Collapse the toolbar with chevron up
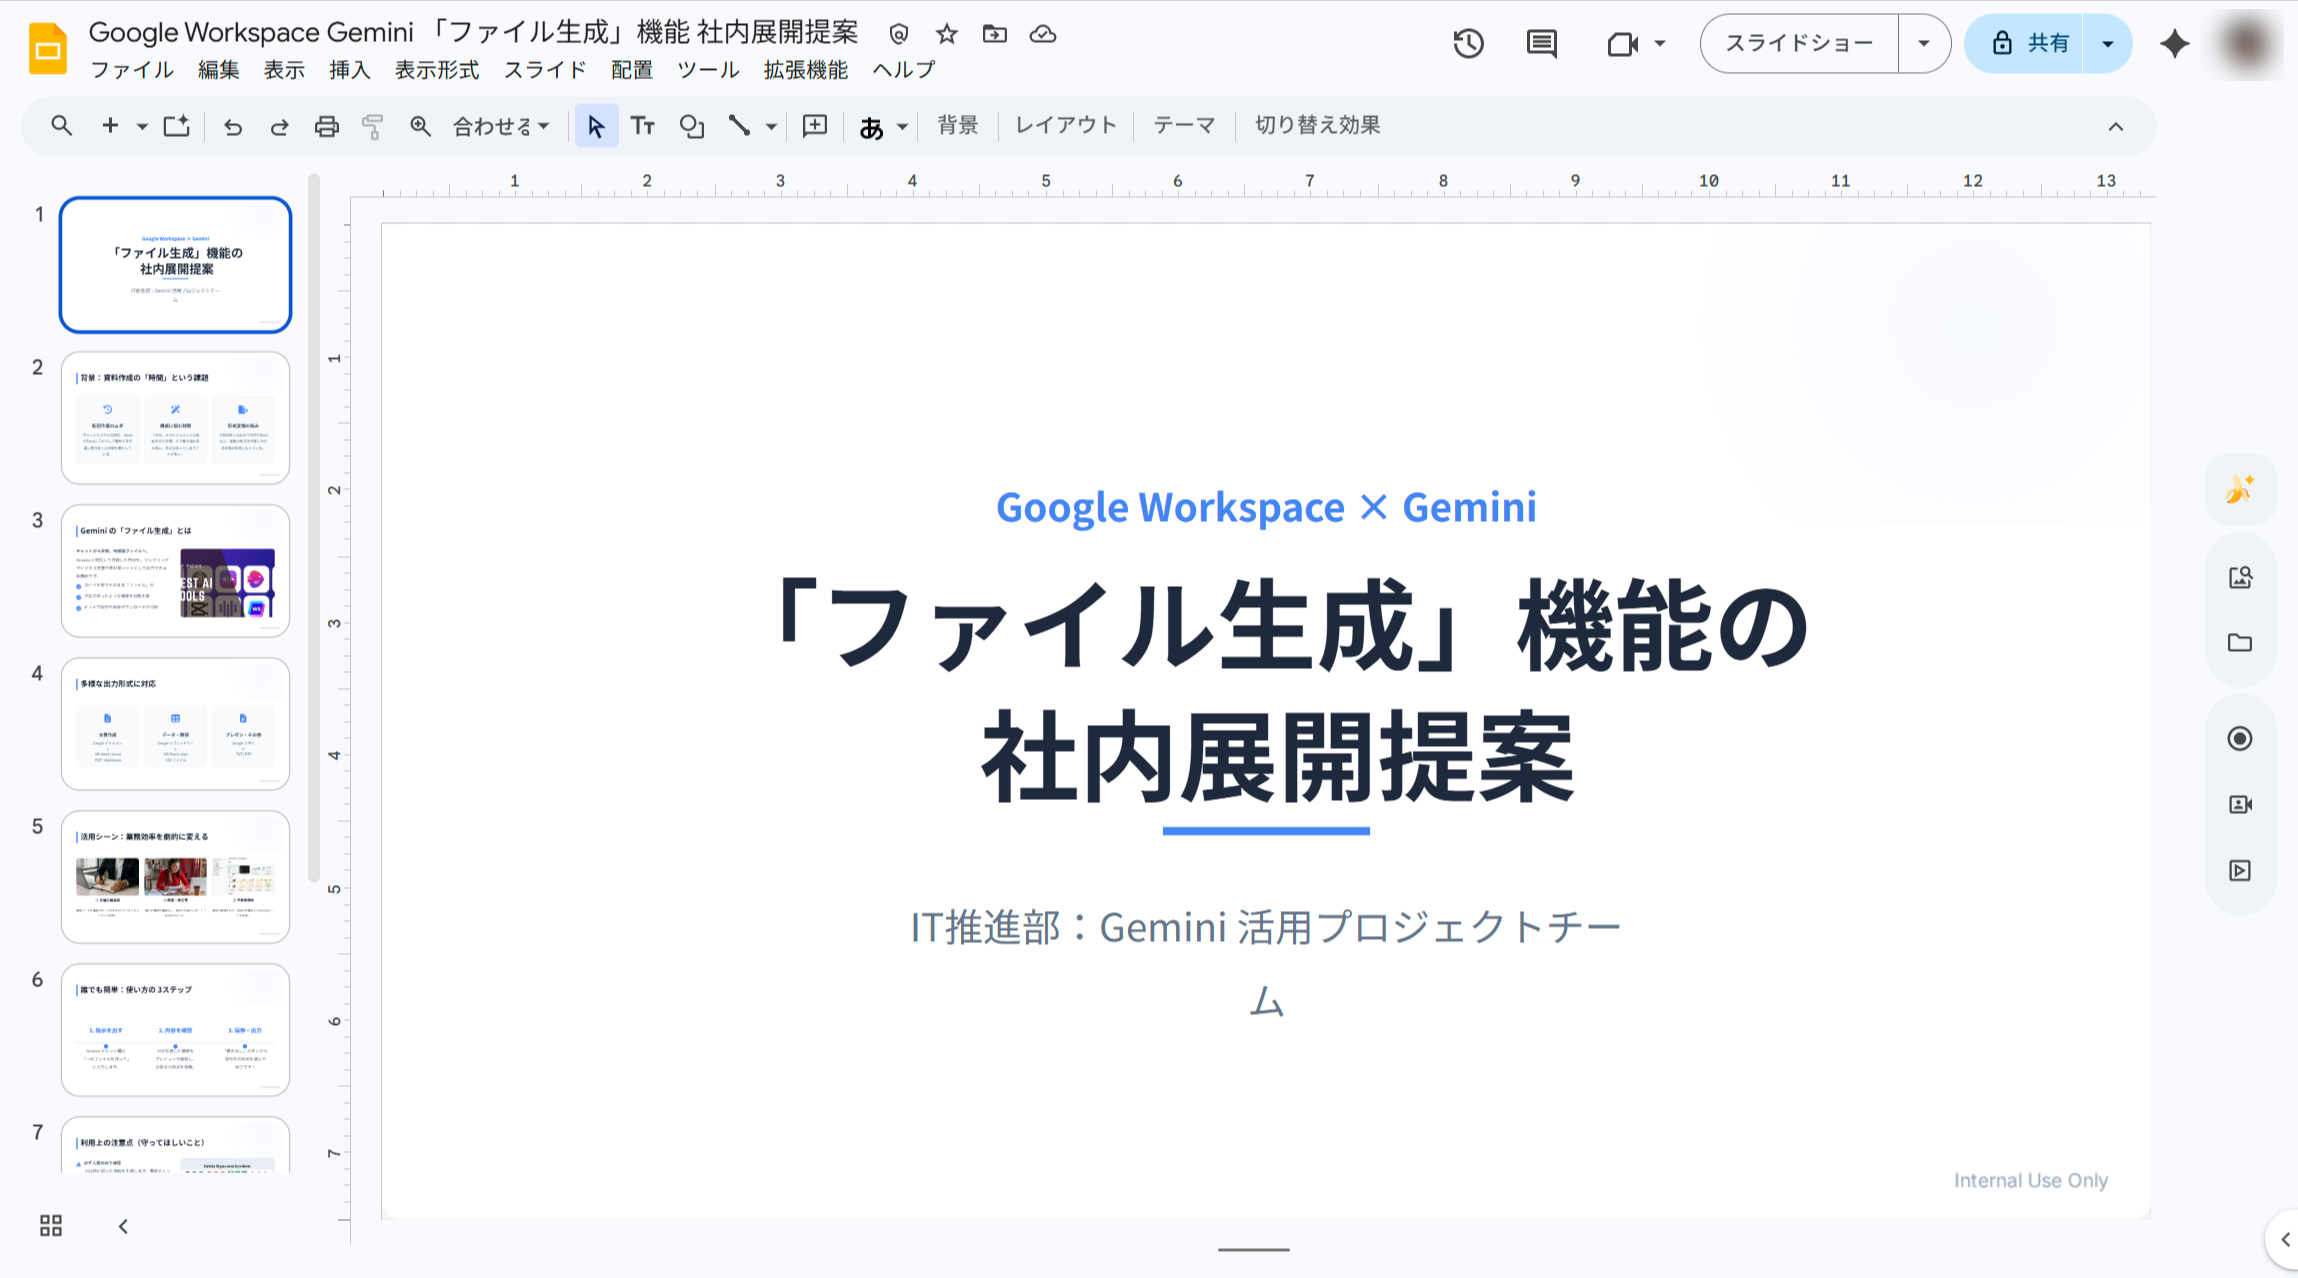Viewport: 2298px width, 1278px height. pos(2116,127)
